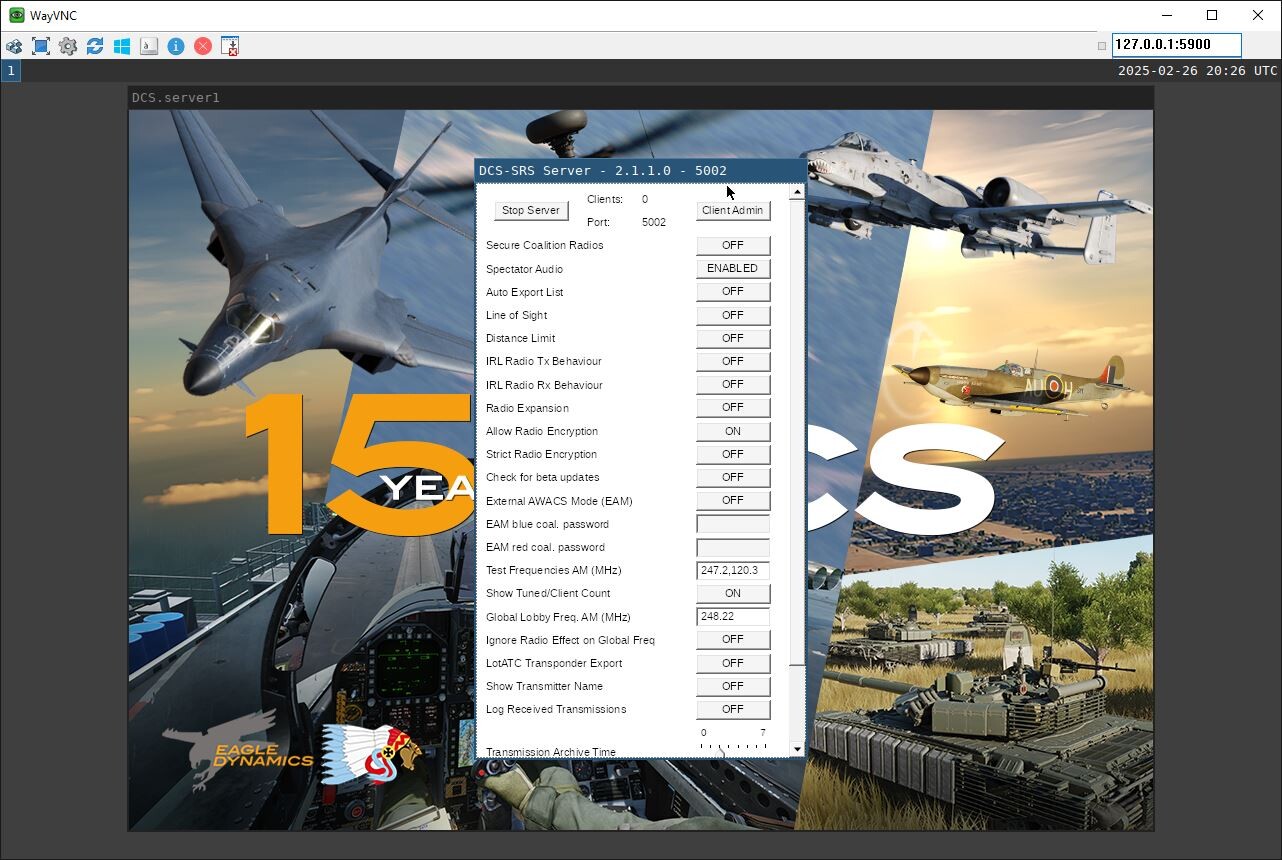Image resolution: width=1282 pixels, height=860 pixels.
Task: Select workspace tab 1
Action: (x=10, y=71)
